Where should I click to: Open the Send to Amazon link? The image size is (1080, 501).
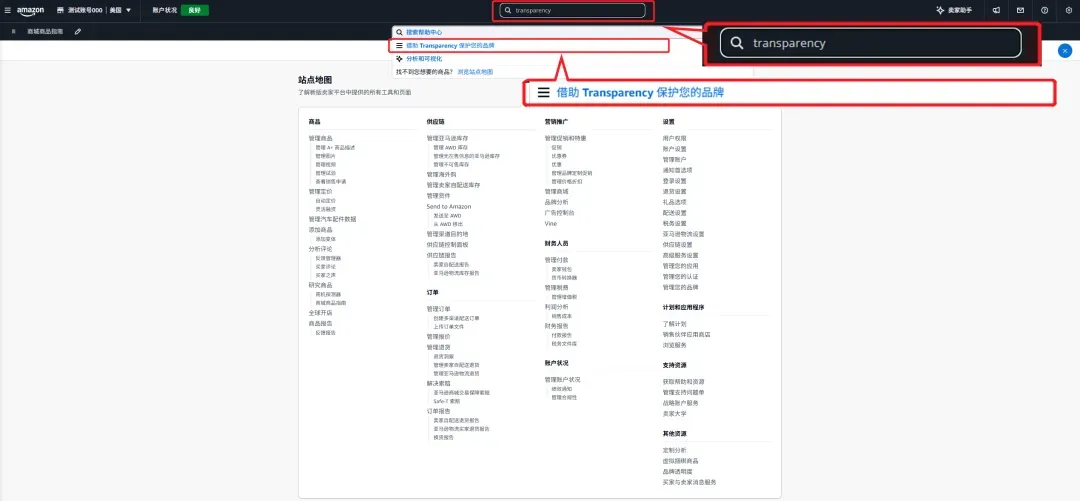[x=449, y=207]
